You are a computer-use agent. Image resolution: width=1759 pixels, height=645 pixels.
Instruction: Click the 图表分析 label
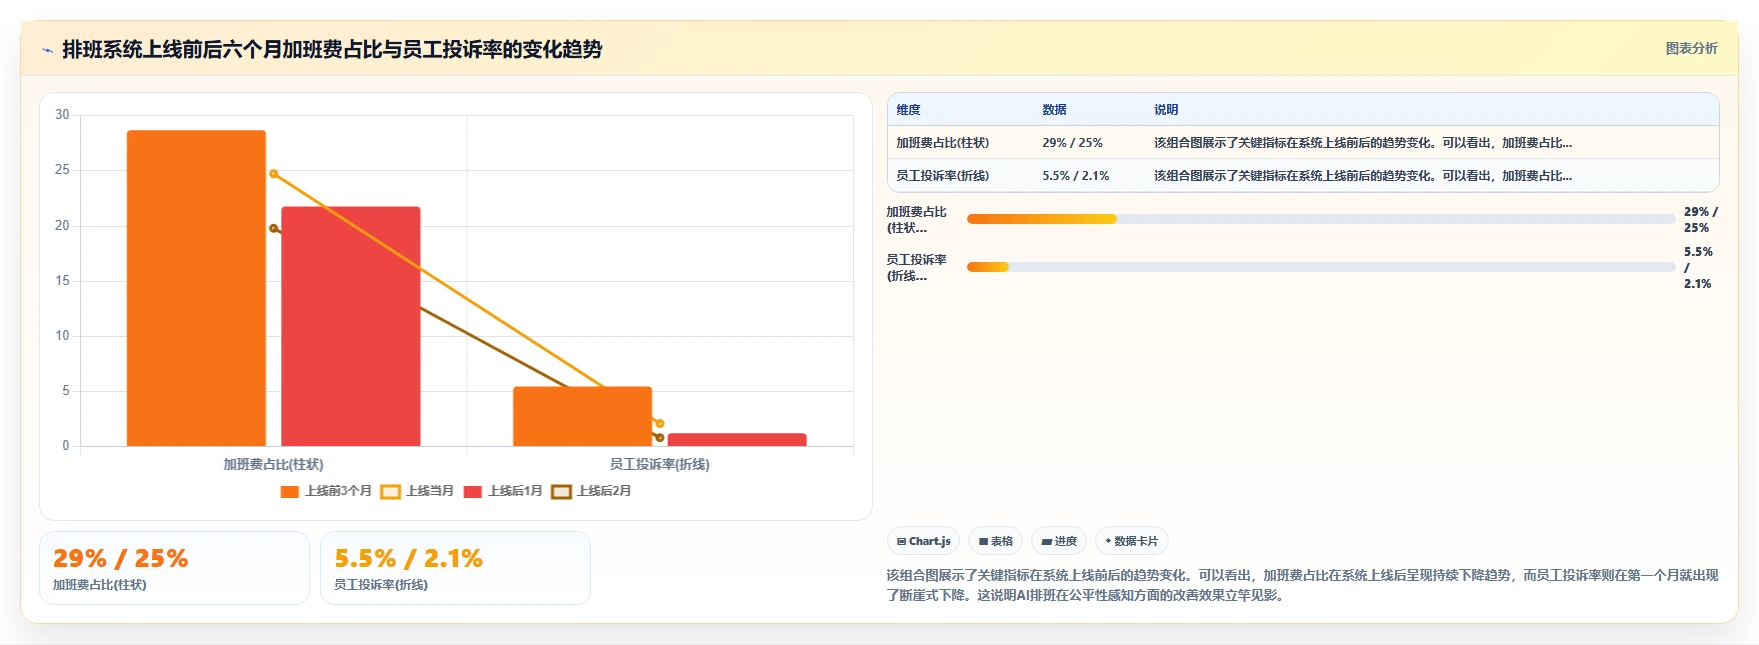[1691, 48]
